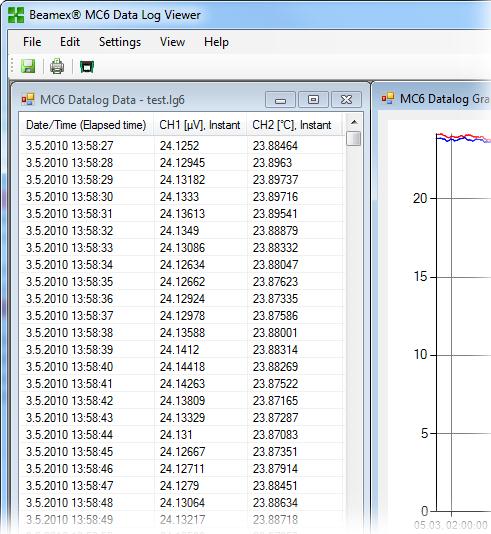The image size is (491, 534).
Task: Click CH1 value 24.12634
Action: pos(183,265)
